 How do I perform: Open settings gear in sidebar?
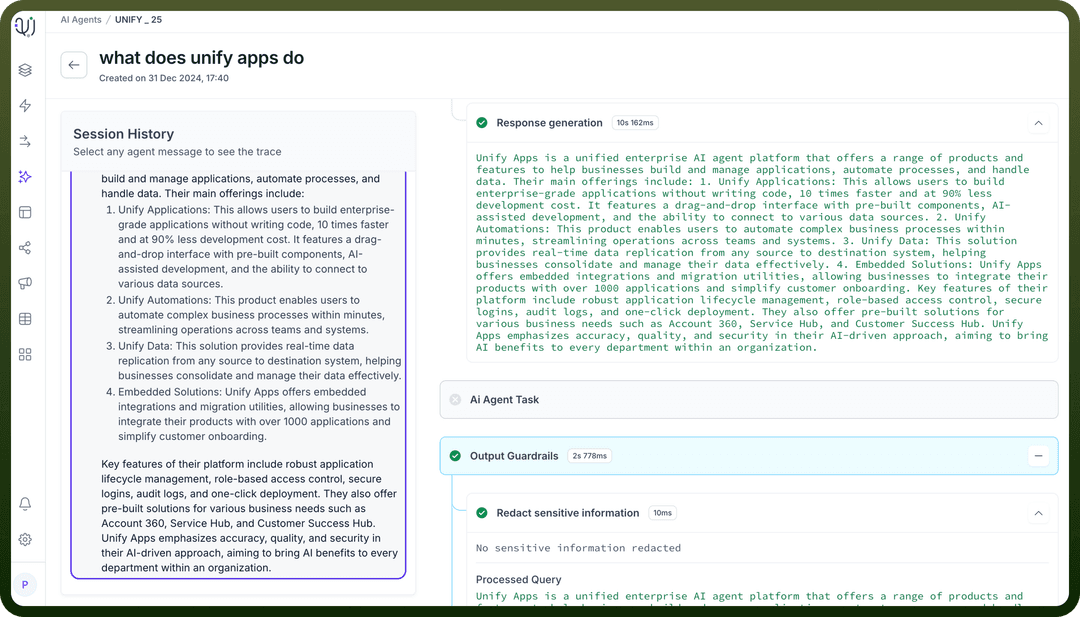point(25,539)
